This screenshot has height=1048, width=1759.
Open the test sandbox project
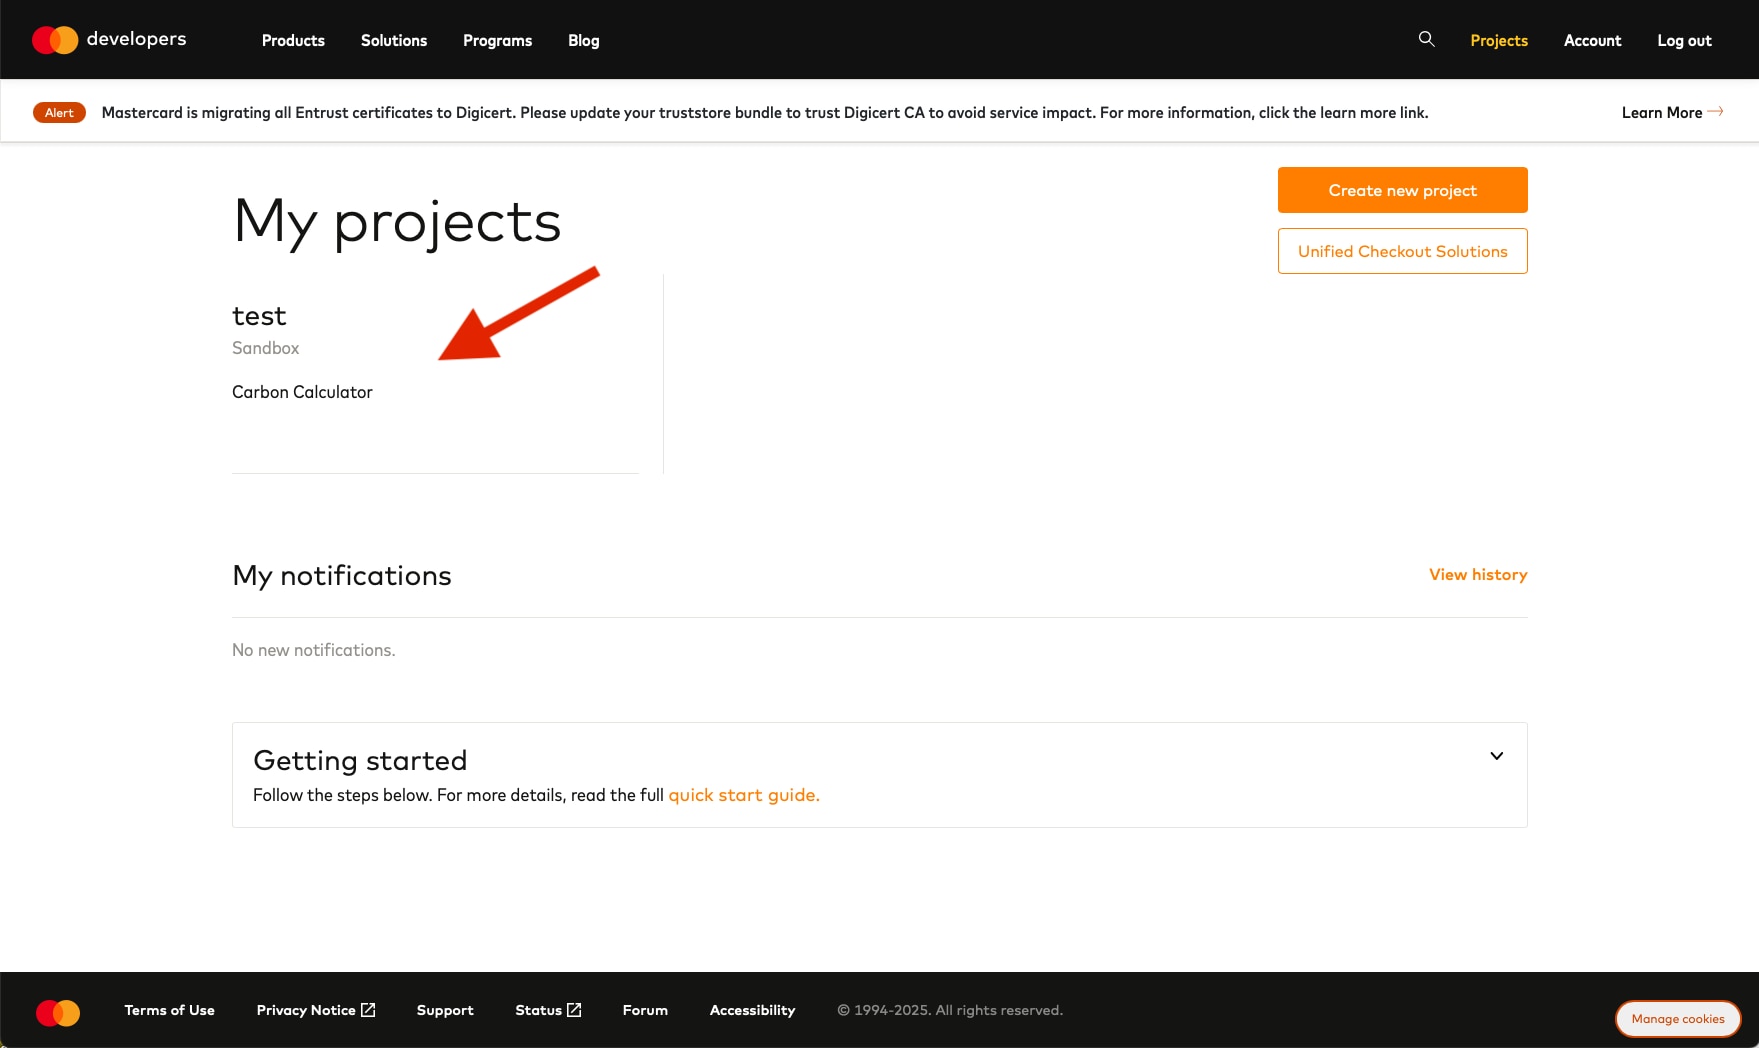(x=259, y=316)
